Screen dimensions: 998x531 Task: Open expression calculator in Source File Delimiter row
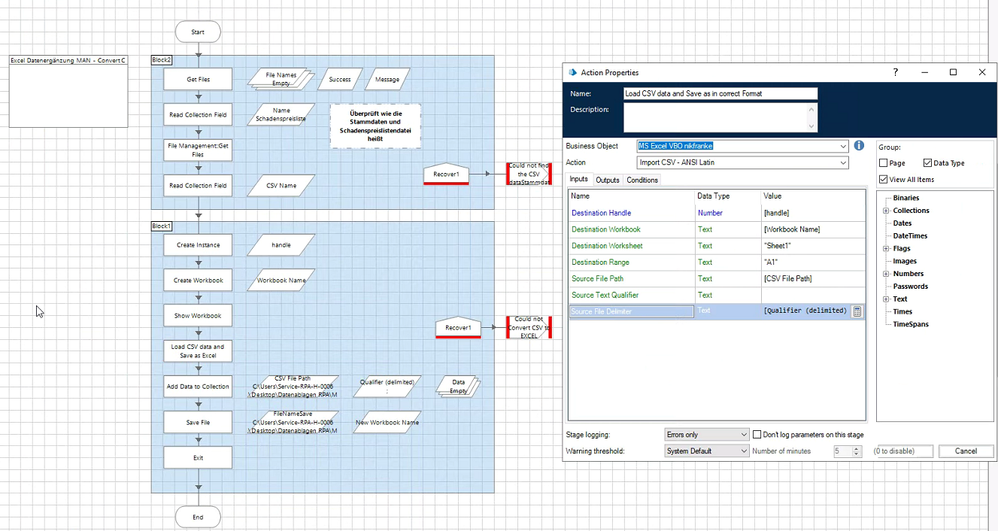point(857,311)
